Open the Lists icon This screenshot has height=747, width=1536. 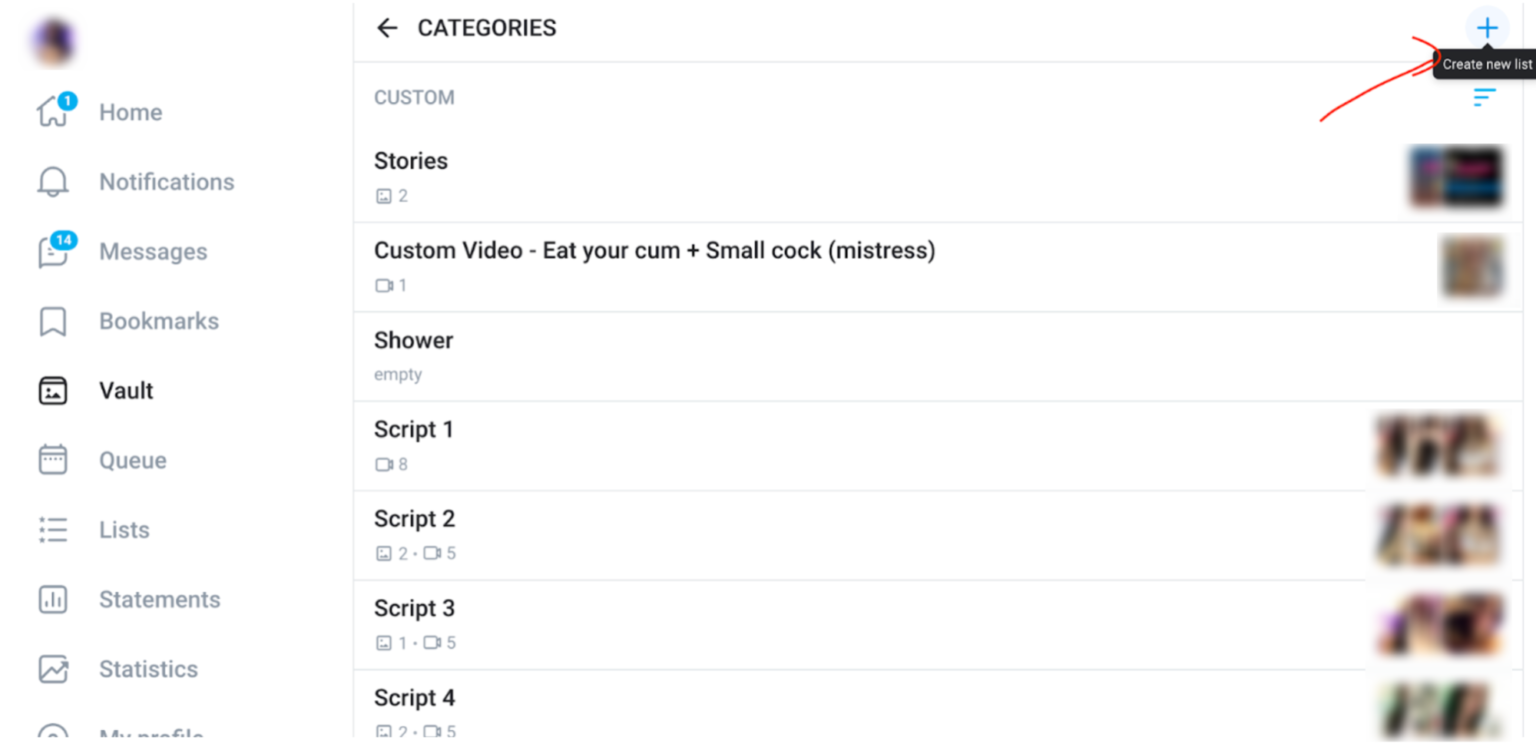(52, 529)
